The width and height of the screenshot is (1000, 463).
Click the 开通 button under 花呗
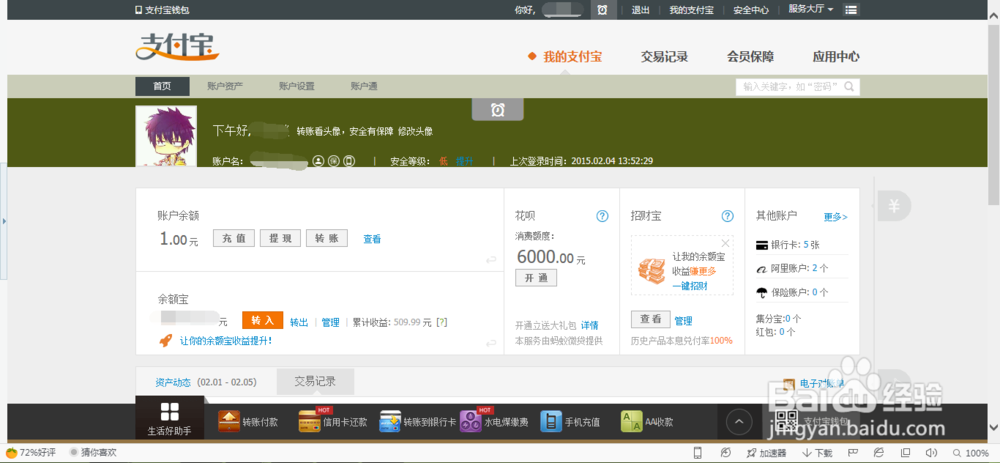tap(536, 278)
